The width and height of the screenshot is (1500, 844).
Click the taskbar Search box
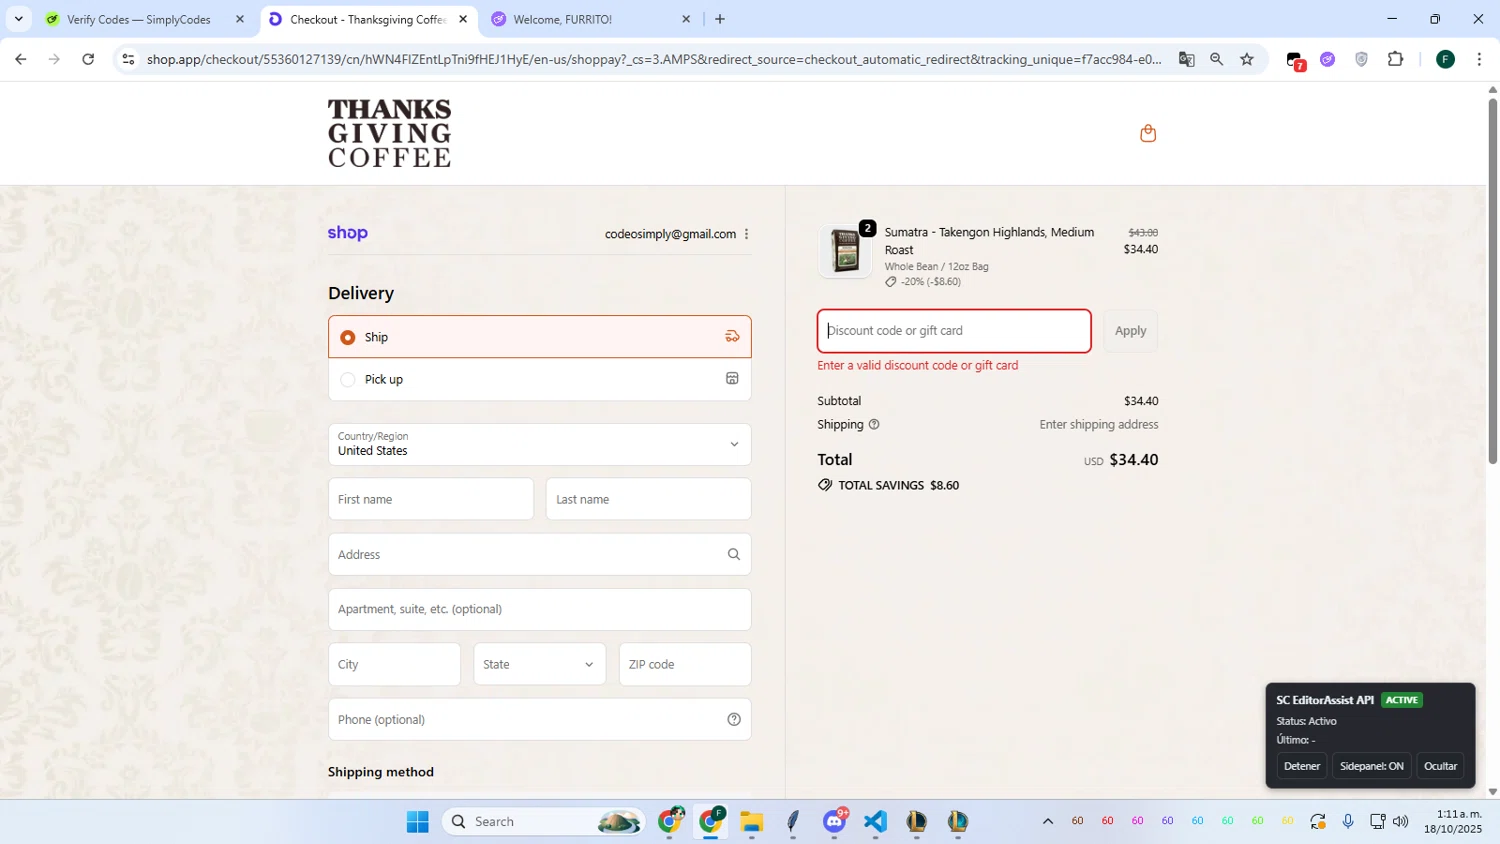tap(543, 821)
